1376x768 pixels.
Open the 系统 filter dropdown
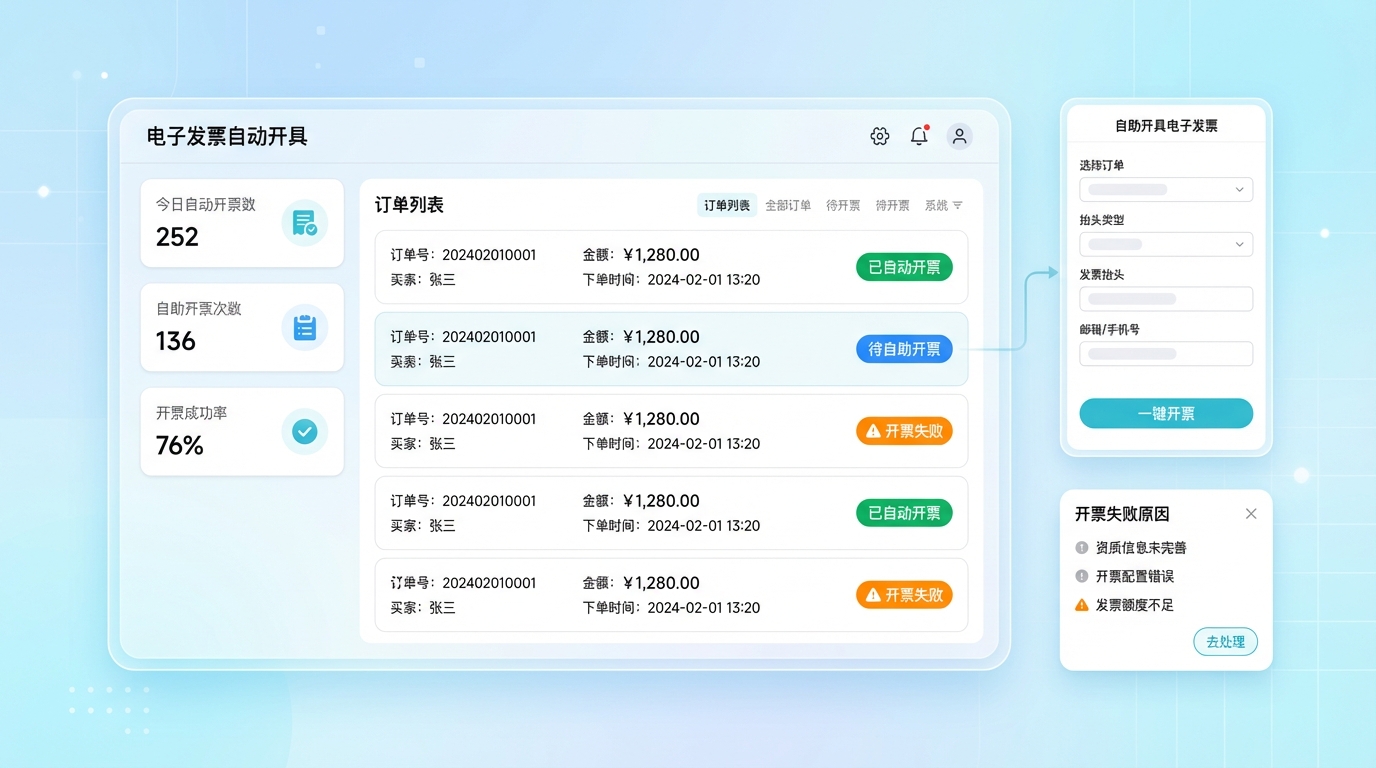point(943,206)
